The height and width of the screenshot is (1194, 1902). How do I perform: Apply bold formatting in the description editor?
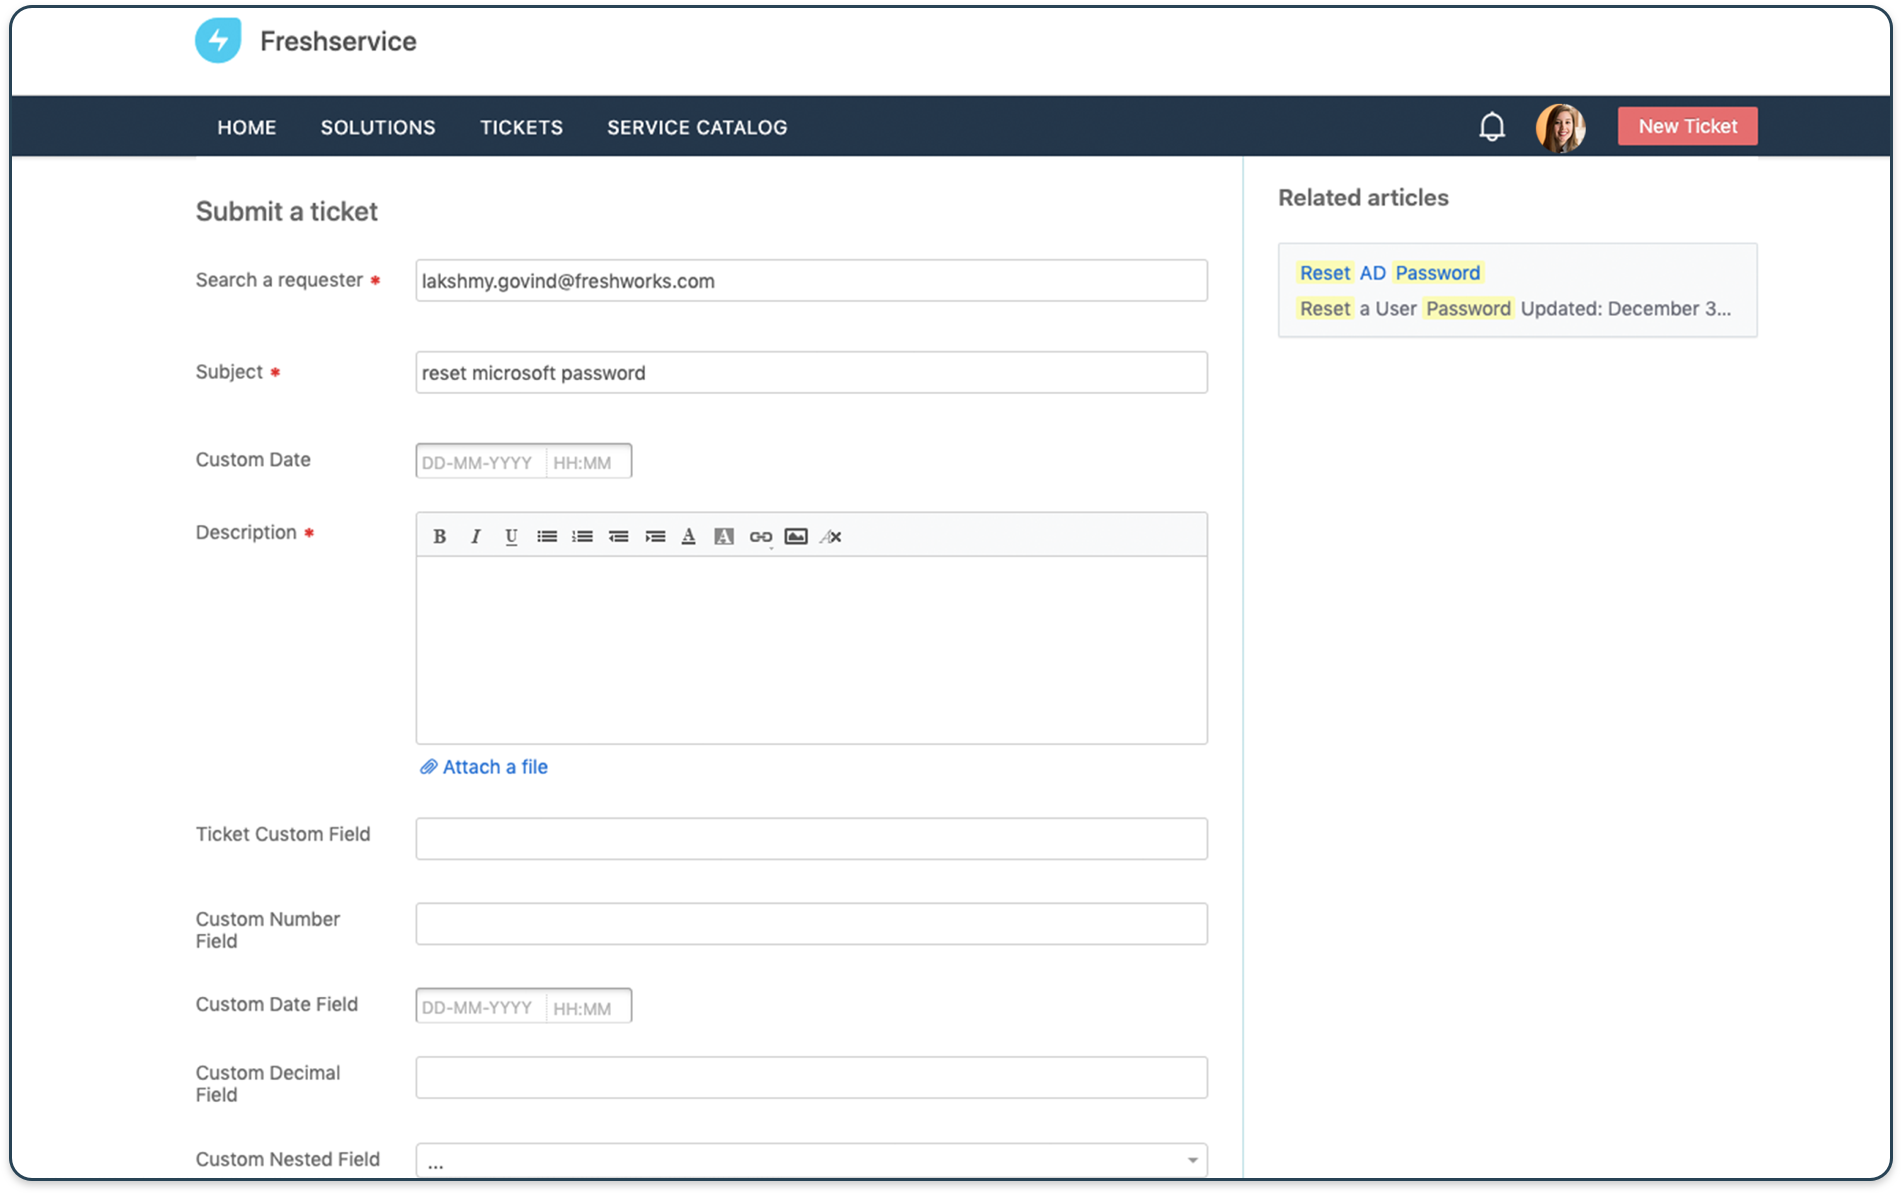(440, 536)
